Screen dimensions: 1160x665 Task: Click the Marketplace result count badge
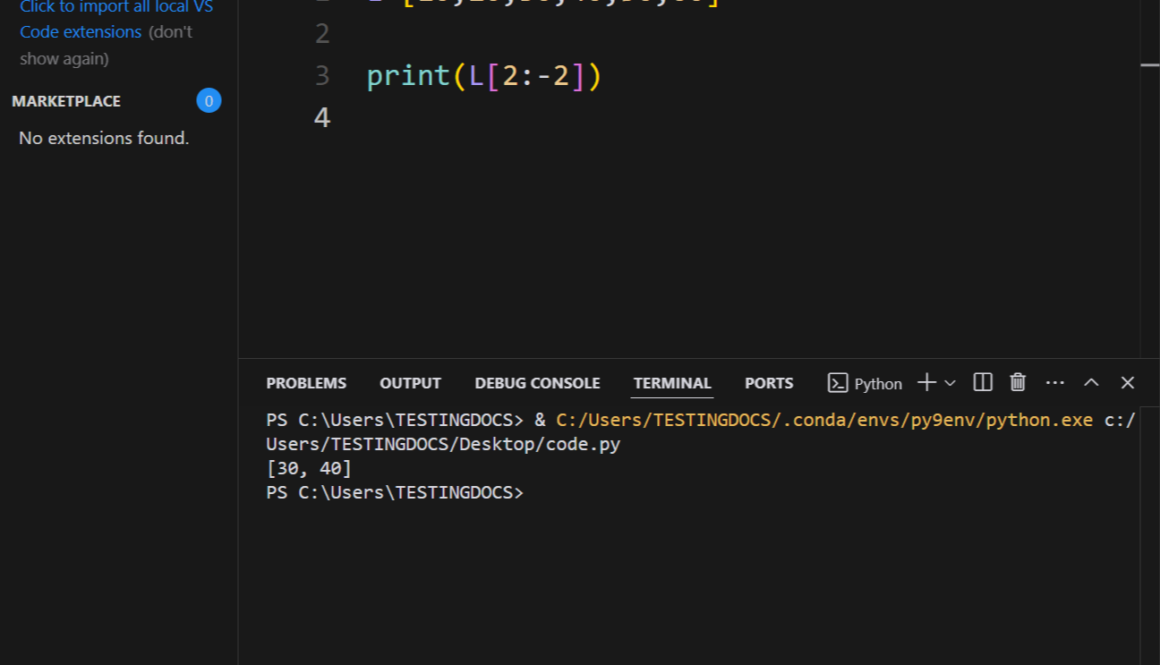[x=208, y=101]
